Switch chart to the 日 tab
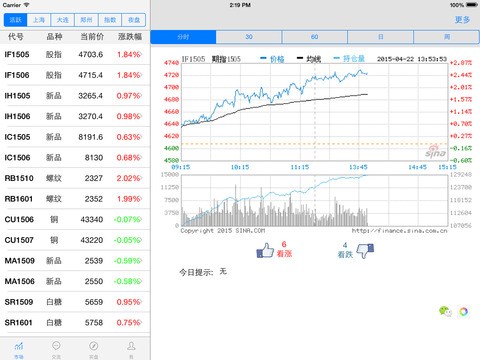The height and width of the screenshot is (360, 480). click(381, 37)
